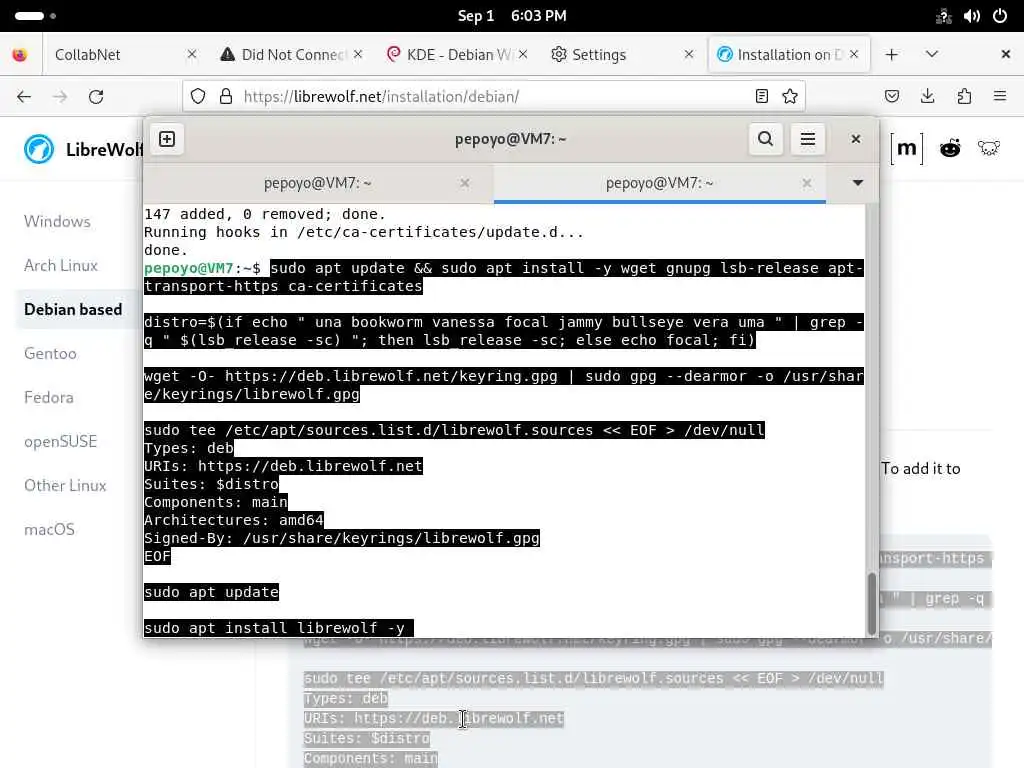This screenshot has height=768, width=1024.
Task: Open the Fedora installation page
Action: (x=49, y=397)
